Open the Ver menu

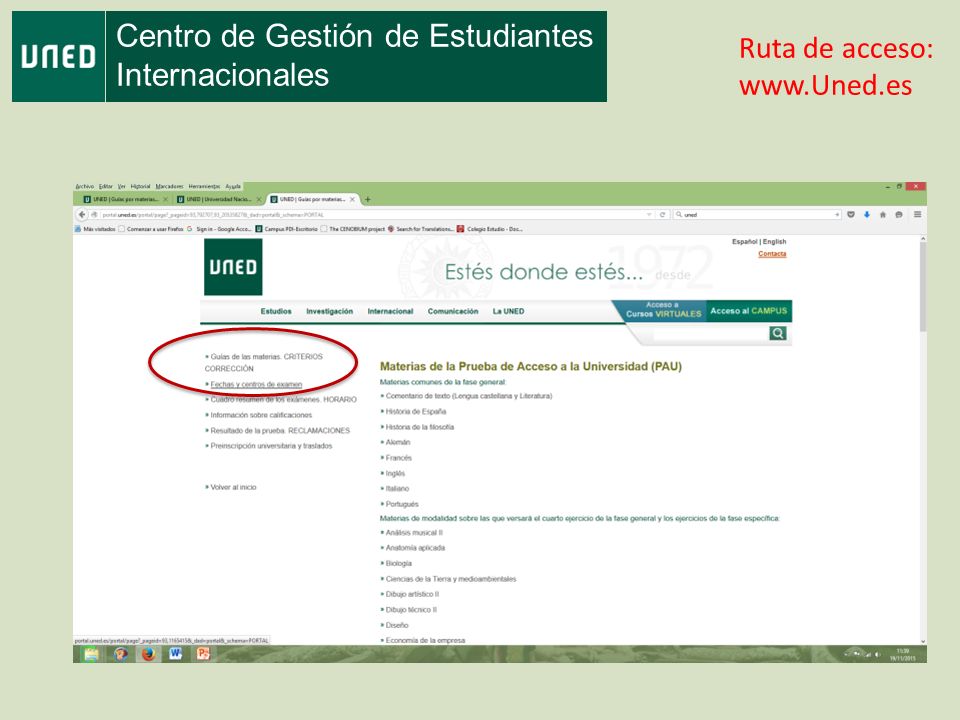coord(121,186)
